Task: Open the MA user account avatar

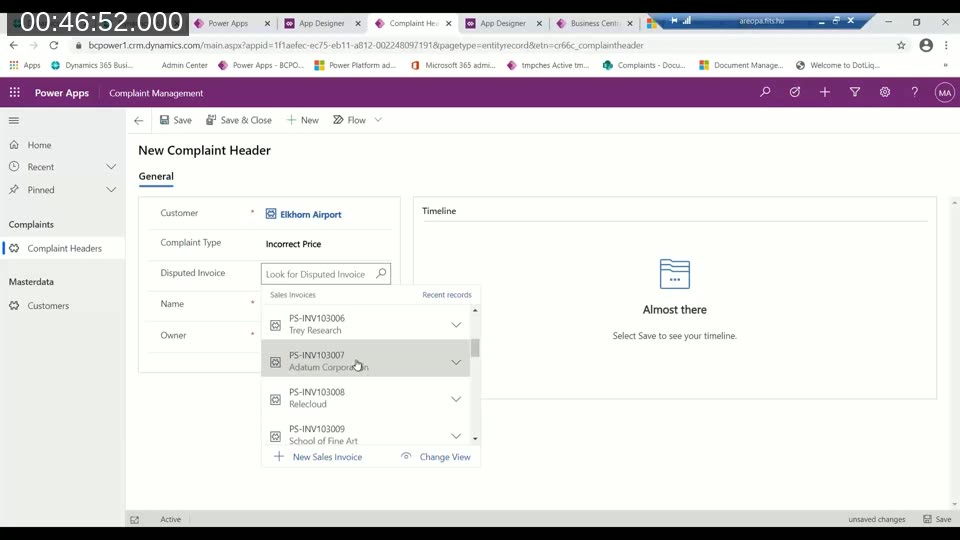Action: pyautogui.click(x=945, y=93)
